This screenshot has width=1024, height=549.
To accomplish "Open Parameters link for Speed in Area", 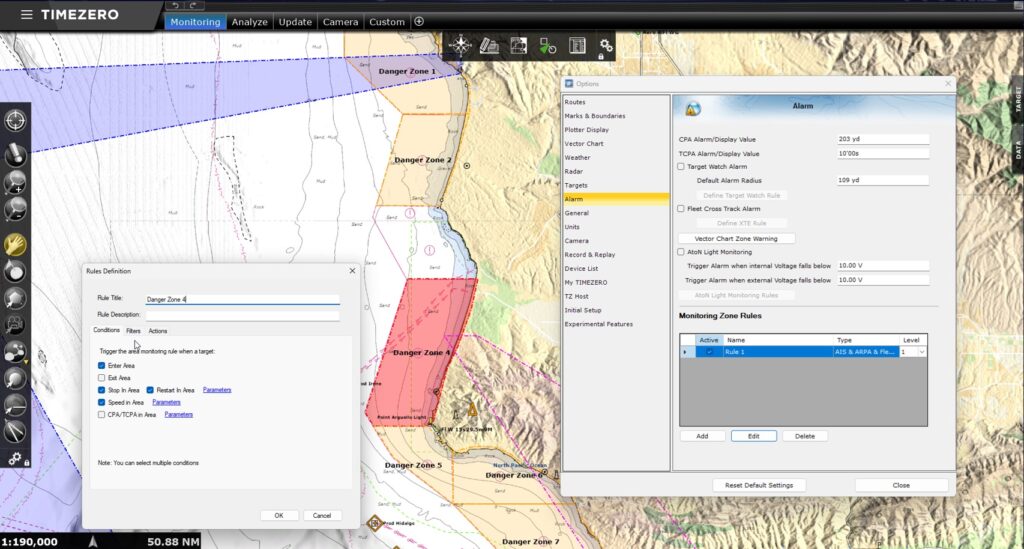I will [167, 402].
